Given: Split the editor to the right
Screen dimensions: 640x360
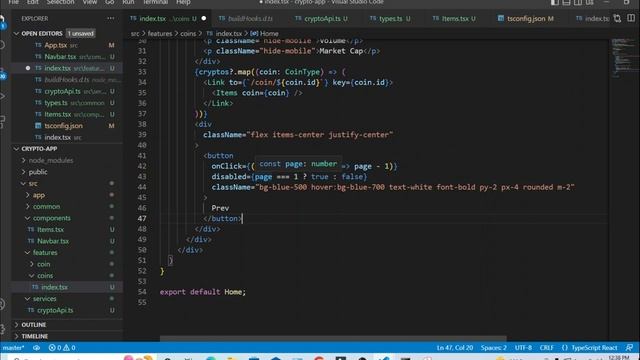Looking at the screenshot, I should pos(631,18).
